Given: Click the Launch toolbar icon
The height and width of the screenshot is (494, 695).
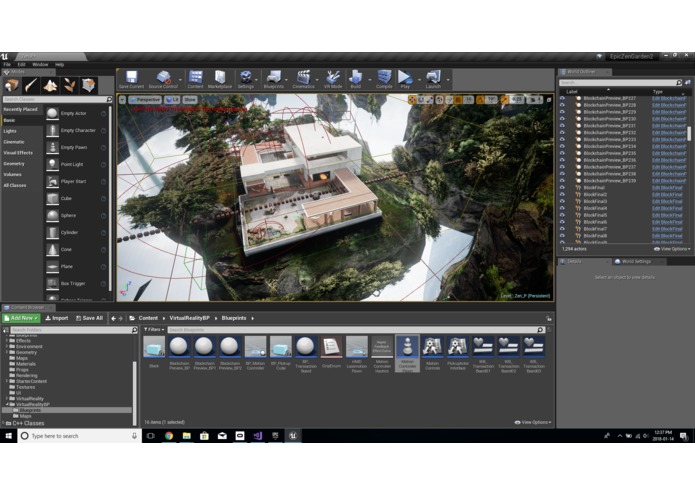Looking at the screenshot, I should (433, 79).
